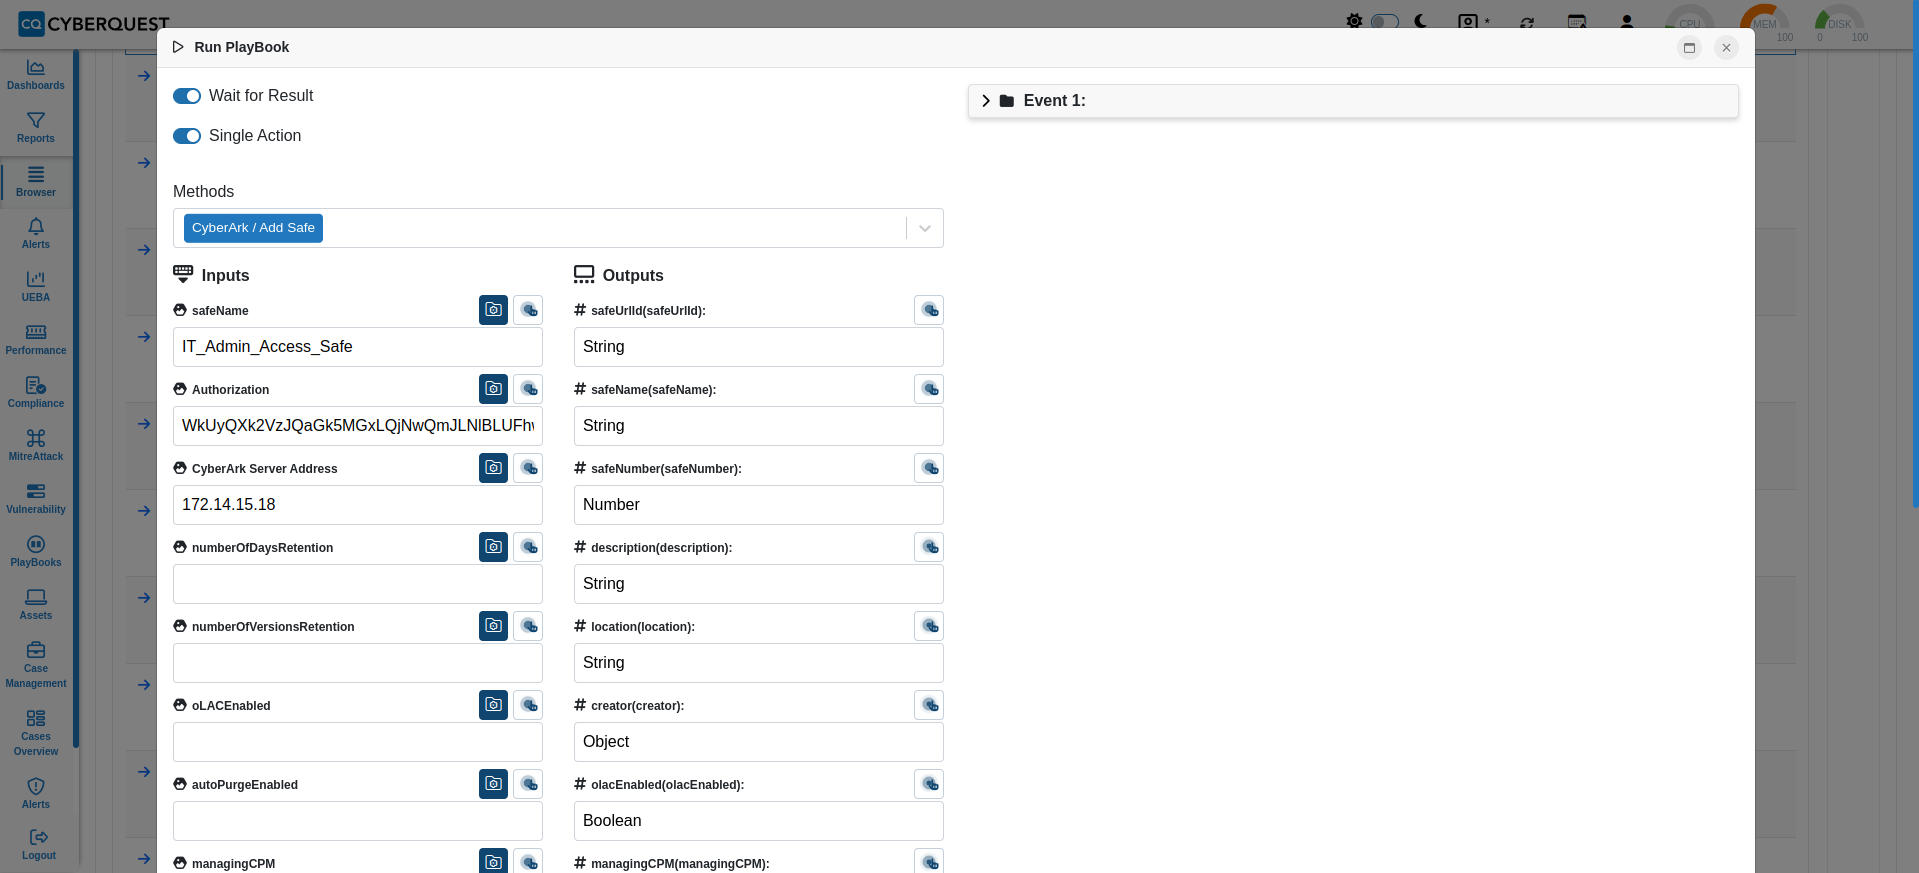The image size is (1919, 873).
Task: Click the switch-icon button for location output
Action: pyautogui.click(x=929, y=626)
